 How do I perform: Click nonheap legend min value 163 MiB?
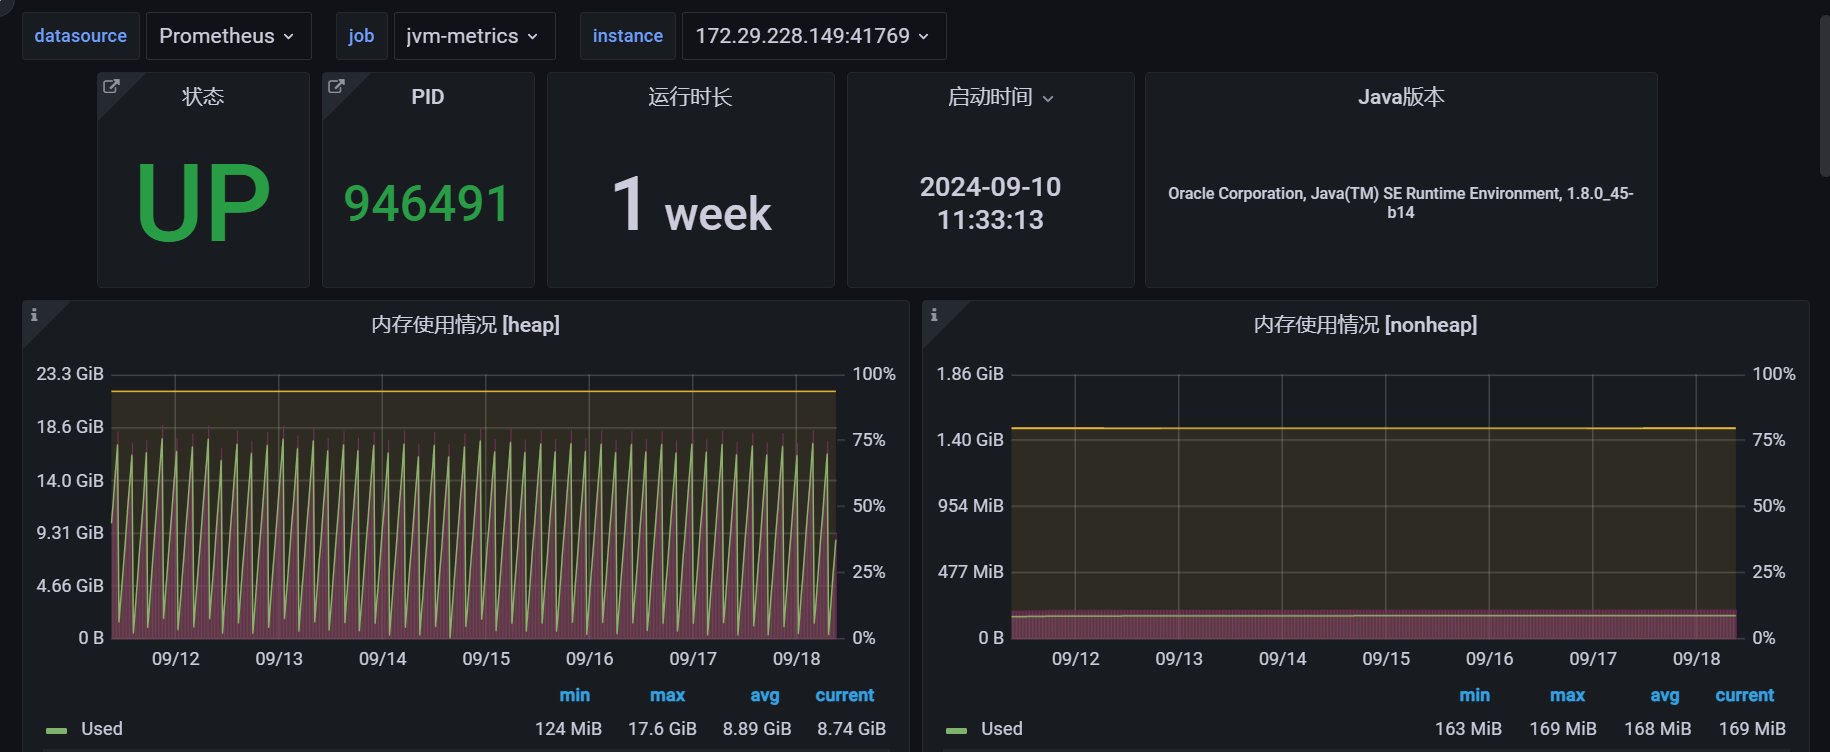(1468, 729)
